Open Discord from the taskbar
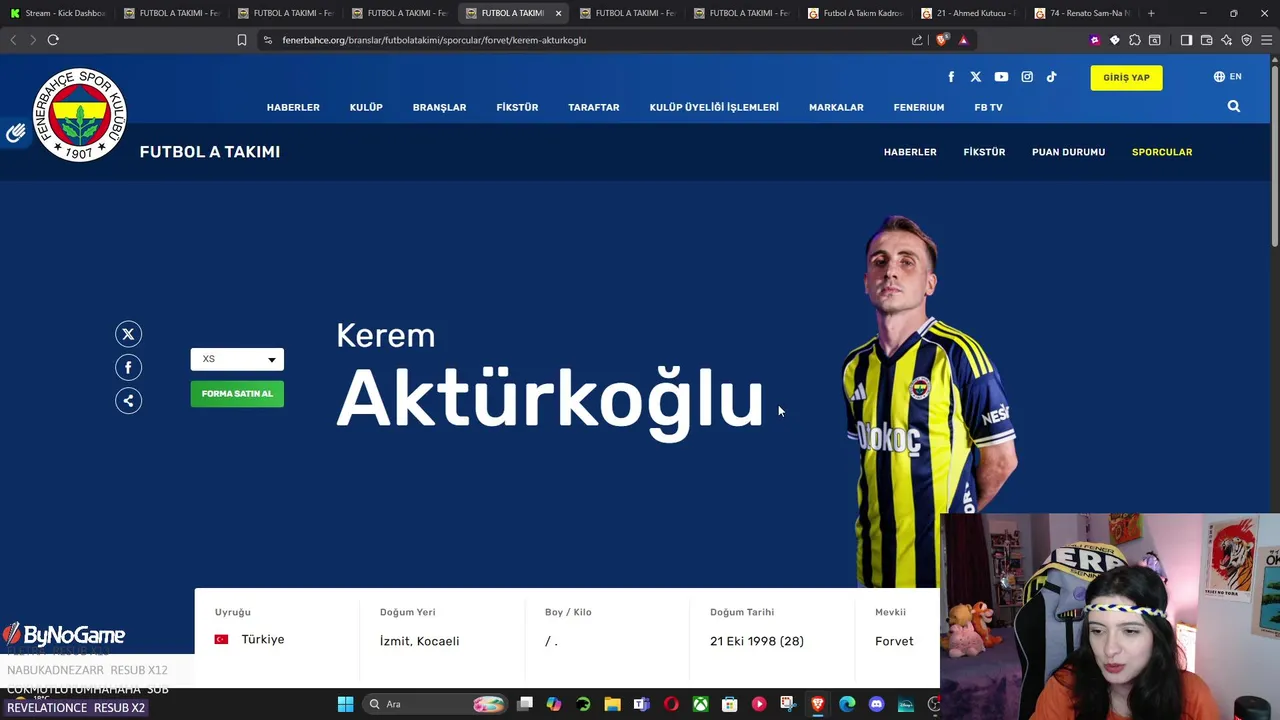 pyautogui.click(x=877, y=704)
